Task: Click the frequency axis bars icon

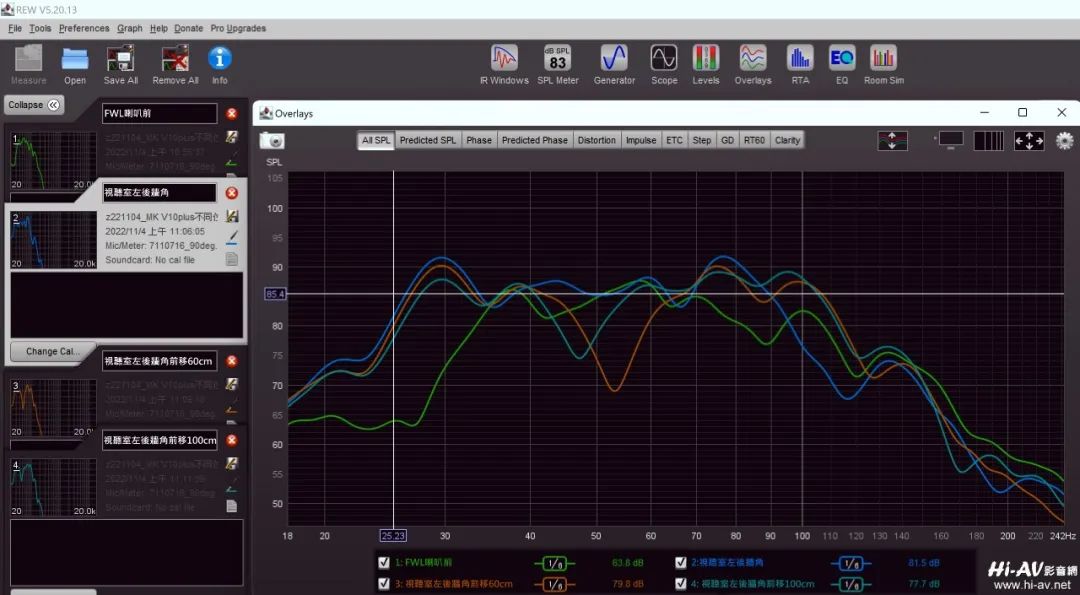Action: tap(988, 140)
